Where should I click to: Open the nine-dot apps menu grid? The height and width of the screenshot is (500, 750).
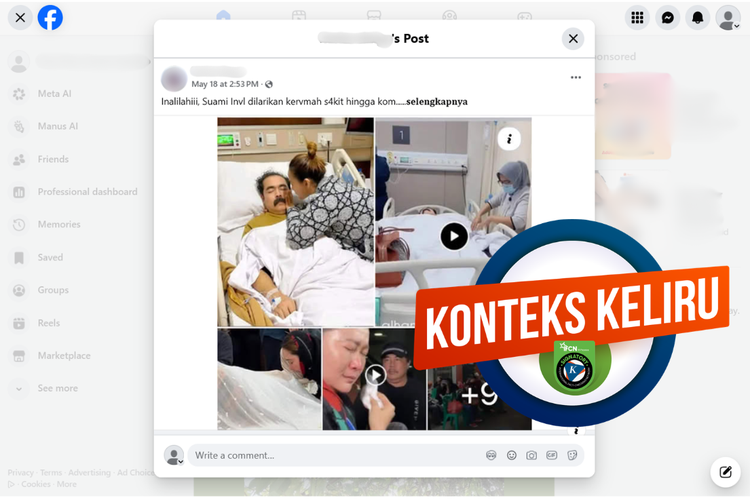point(637,18)
